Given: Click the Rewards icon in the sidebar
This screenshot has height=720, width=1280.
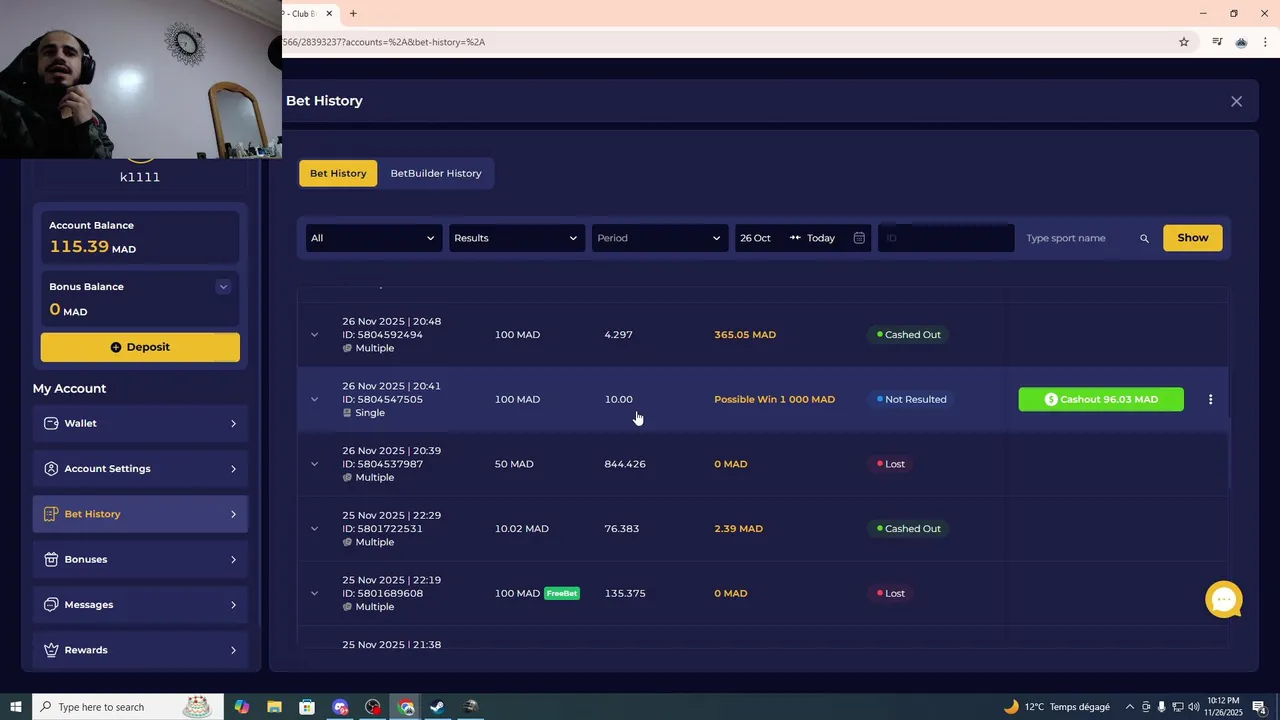Looking at the screenshot, I should (x=51, y=650).
